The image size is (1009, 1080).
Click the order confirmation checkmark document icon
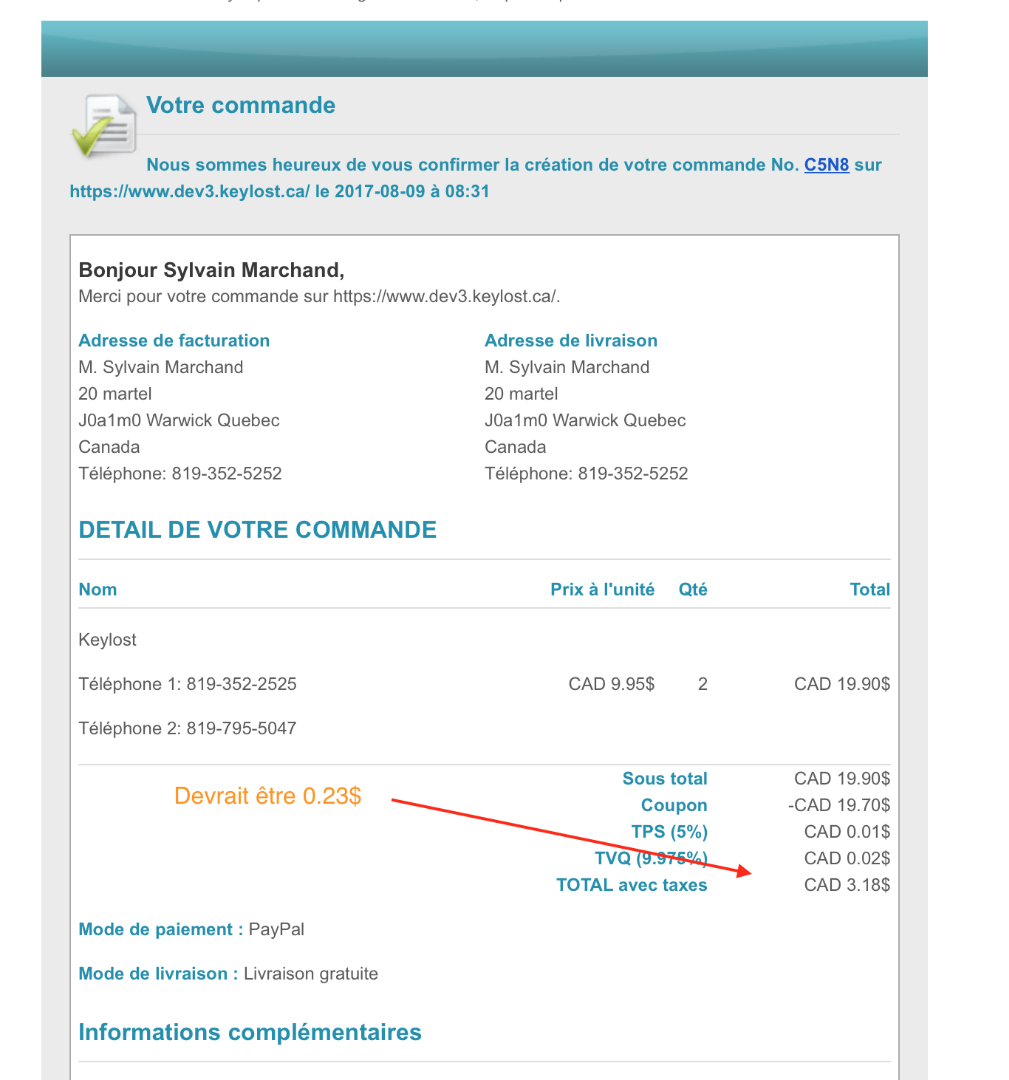coord(104,126)
